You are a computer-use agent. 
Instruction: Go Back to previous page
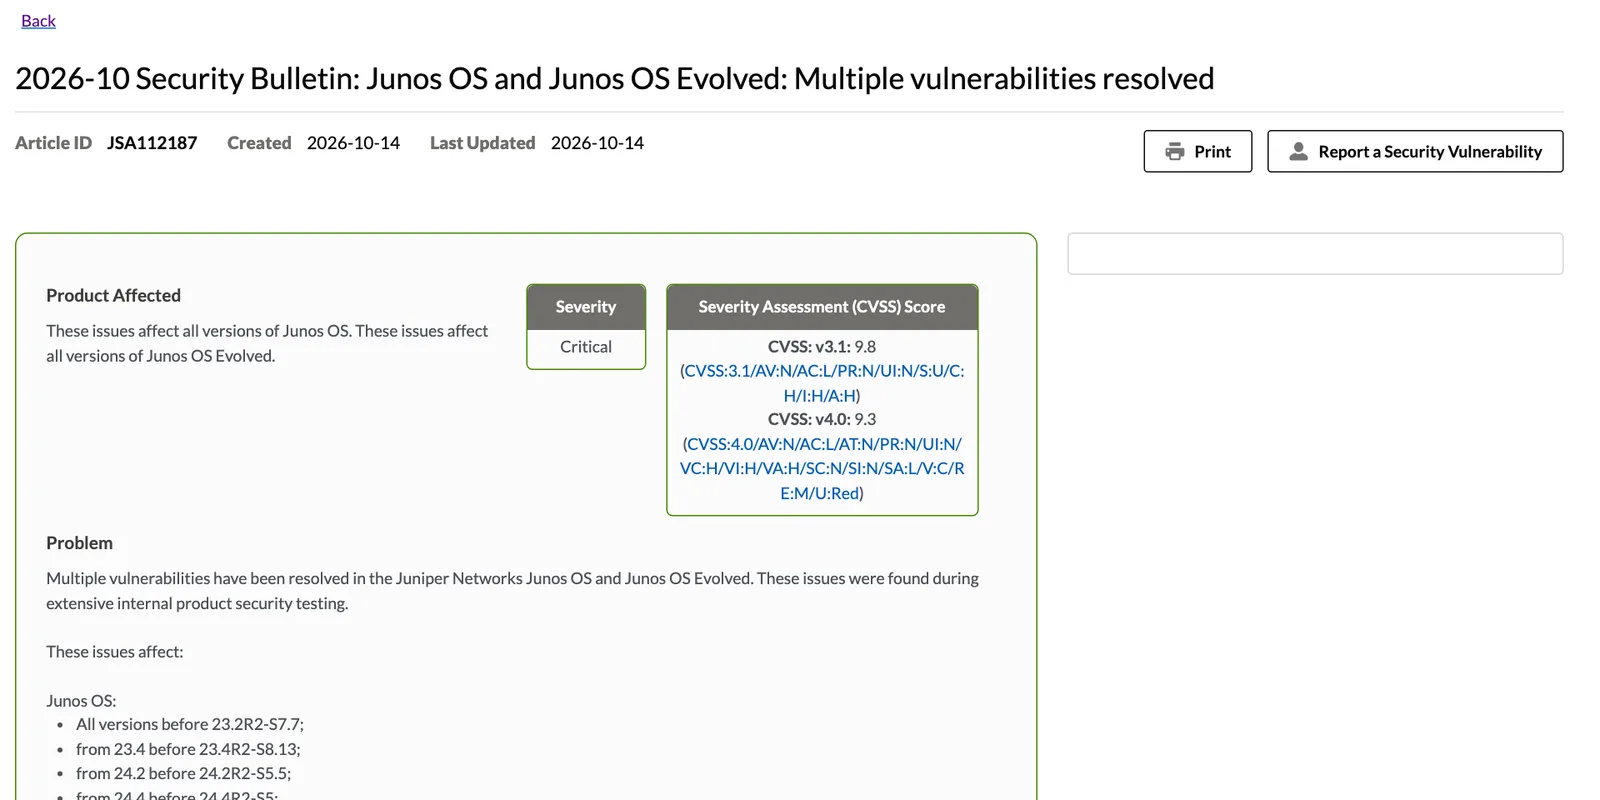pyautogui.click(x=38, y=21)
